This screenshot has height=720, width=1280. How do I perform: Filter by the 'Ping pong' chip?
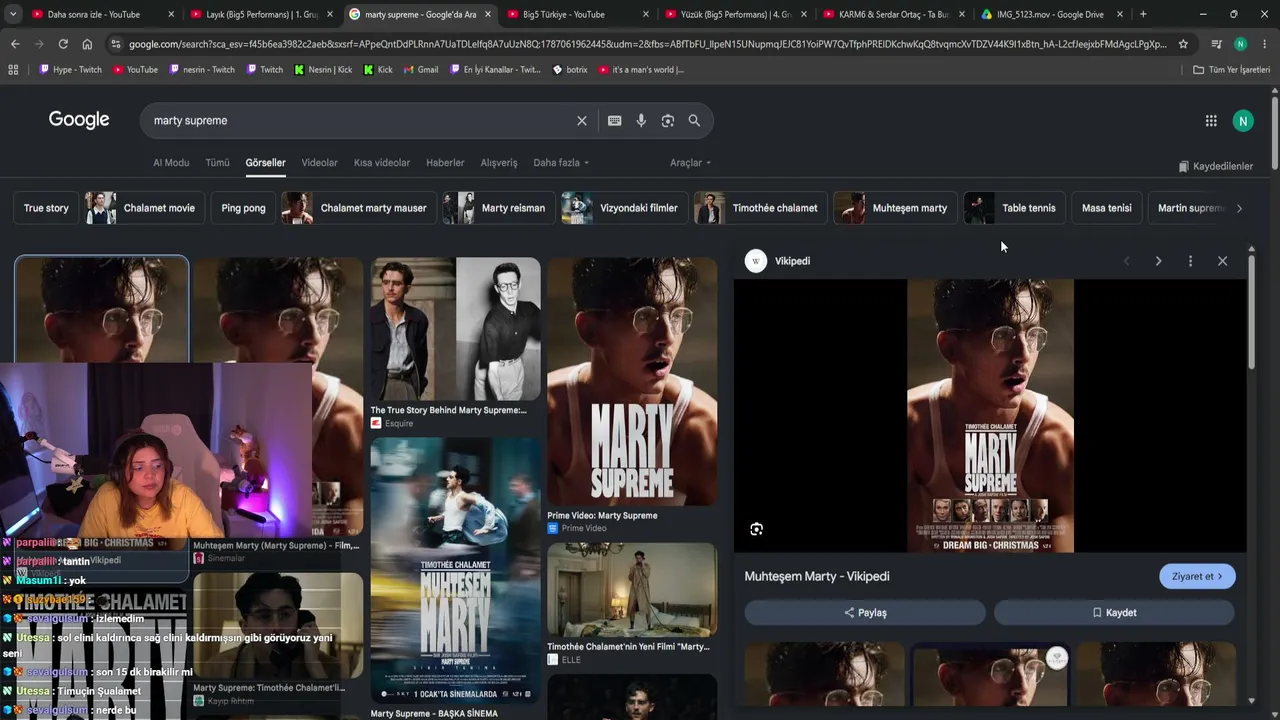[x=243, y=208]
